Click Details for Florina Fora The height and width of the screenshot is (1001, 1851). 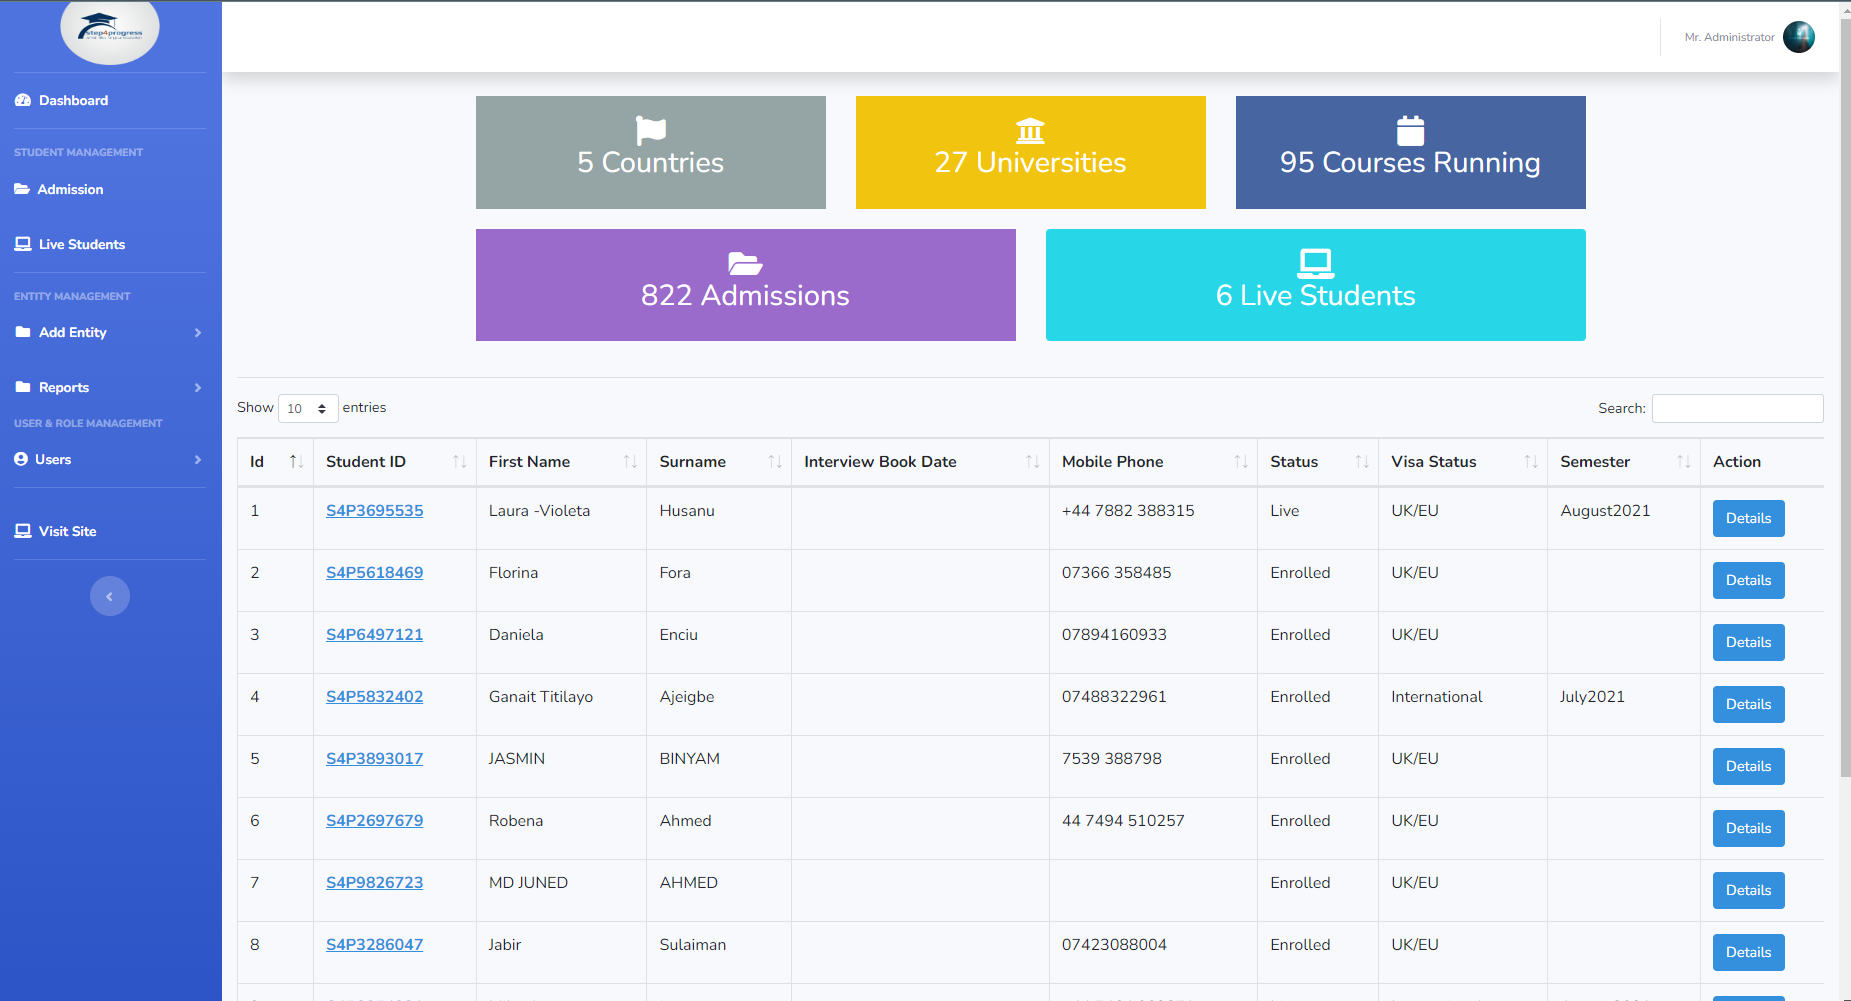1748,580
